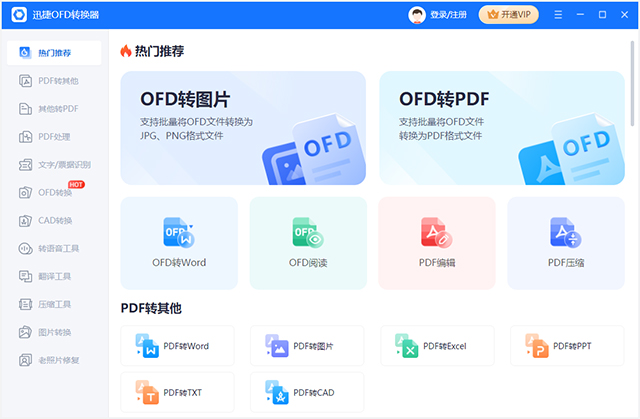Viewport: 640px width, 419px height.
Task: Click the 图片转换 sidebar icon
Action: 25,333
